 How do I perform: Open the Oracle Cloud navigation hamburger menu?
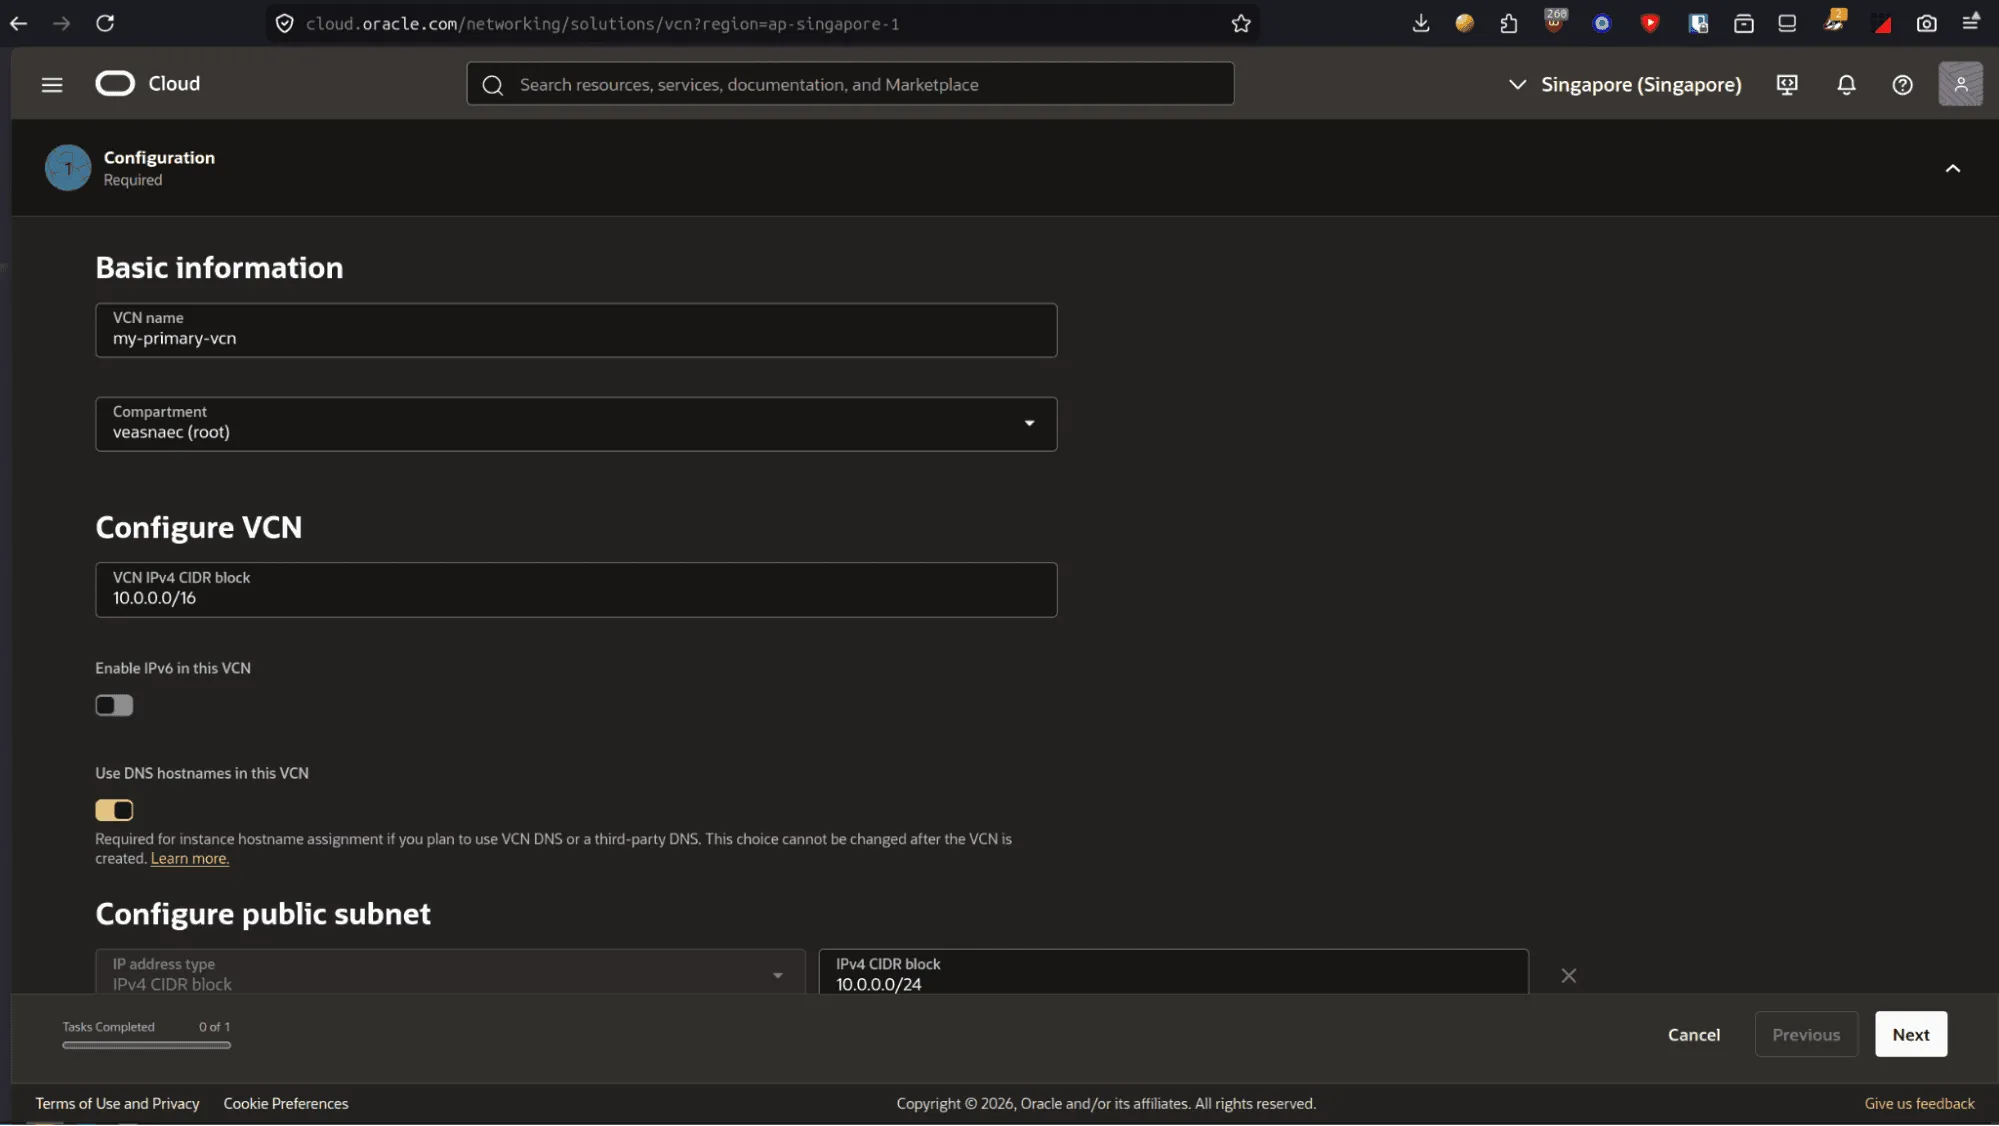(x=52, y=85)
